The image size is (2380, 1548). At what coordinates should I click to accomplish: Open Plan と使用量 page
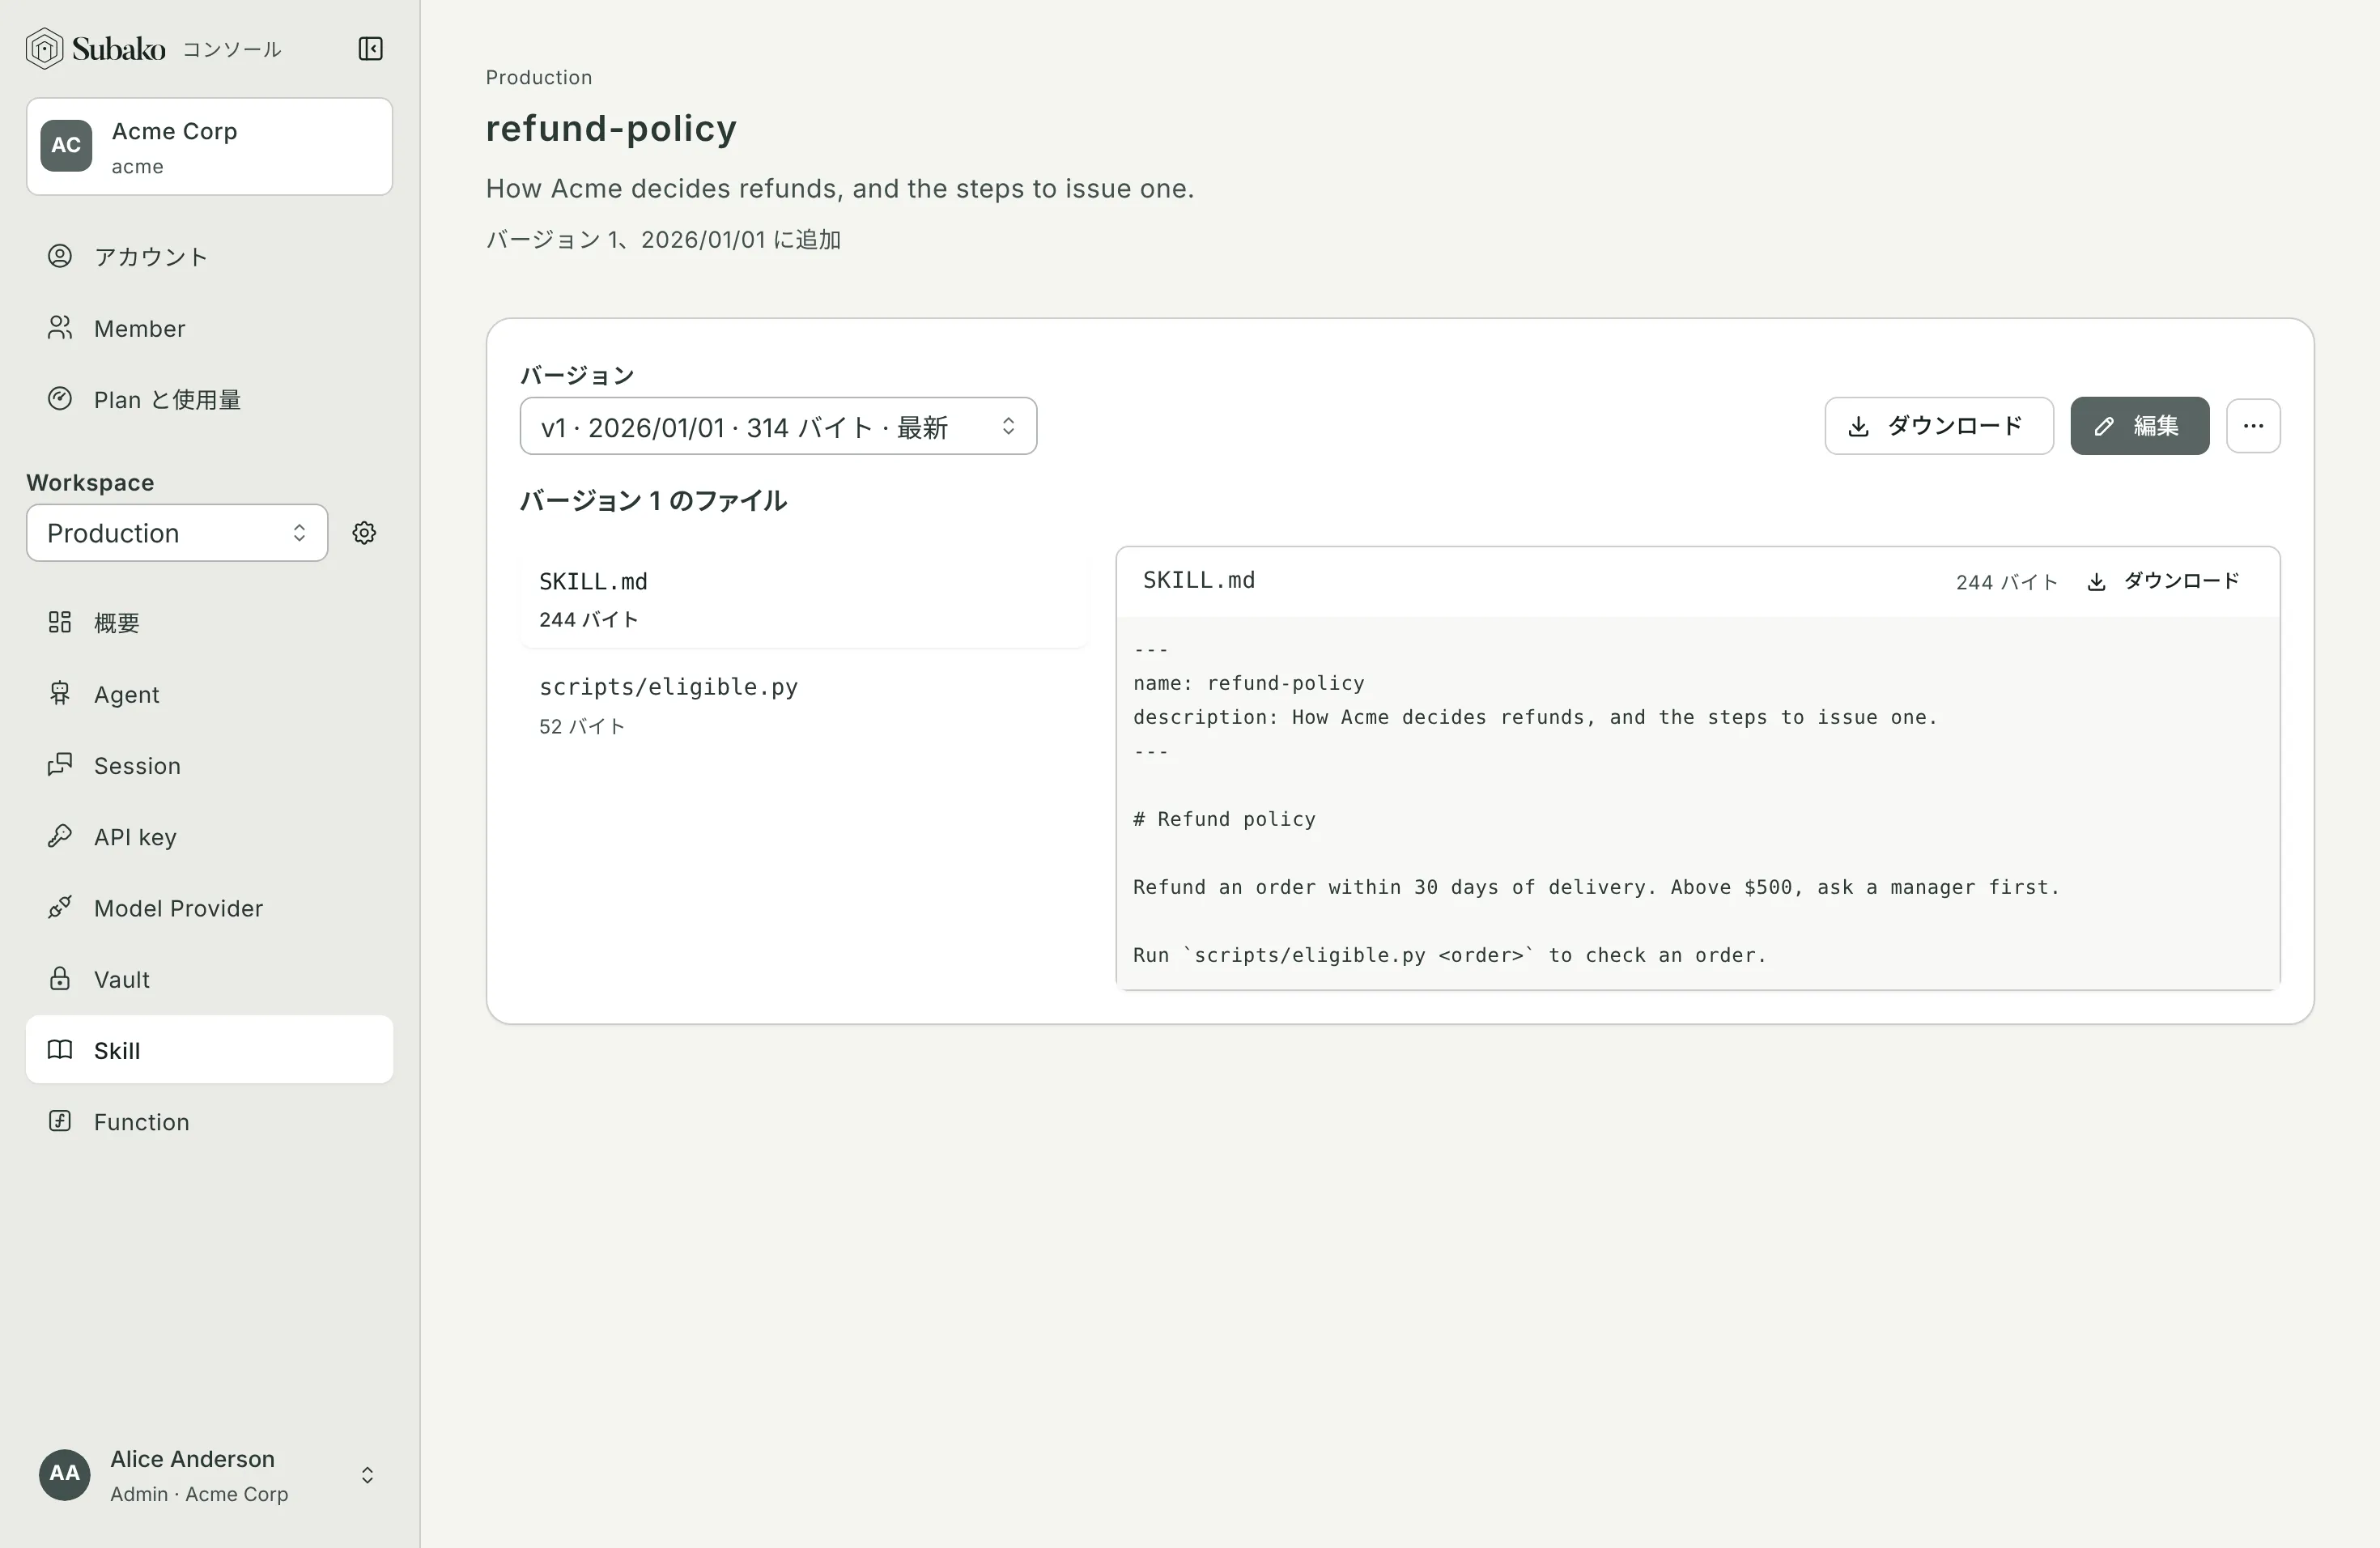209,399
